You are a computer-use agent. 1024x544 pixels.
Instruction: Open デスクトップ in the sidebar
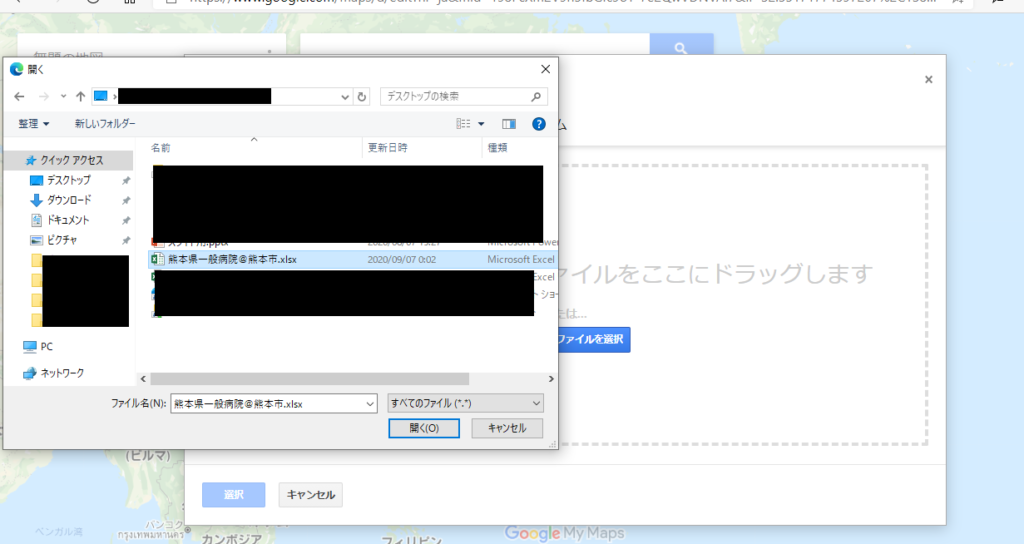[68, 180]
